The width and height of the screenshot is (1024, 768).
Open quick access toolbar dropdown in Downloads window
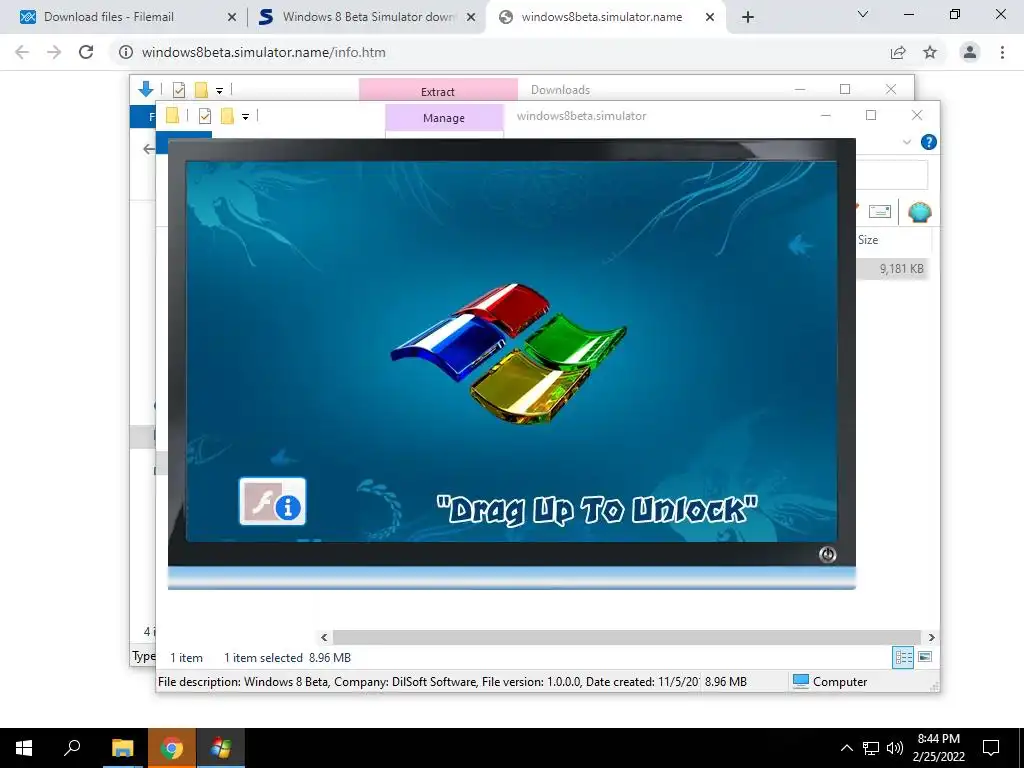point(219,90)
